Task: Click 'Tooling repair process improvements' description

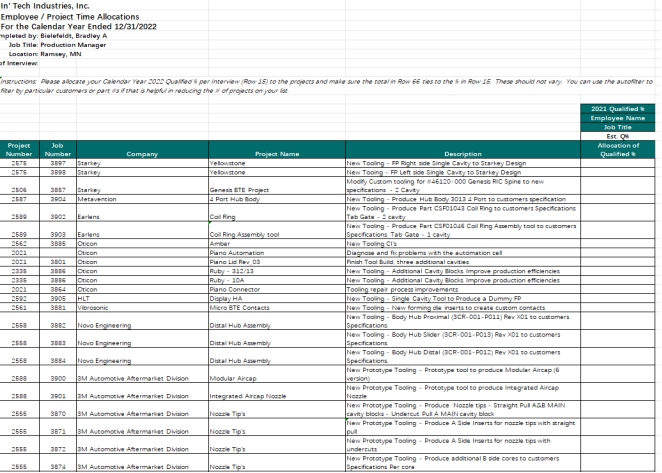Action: (463, 290)
